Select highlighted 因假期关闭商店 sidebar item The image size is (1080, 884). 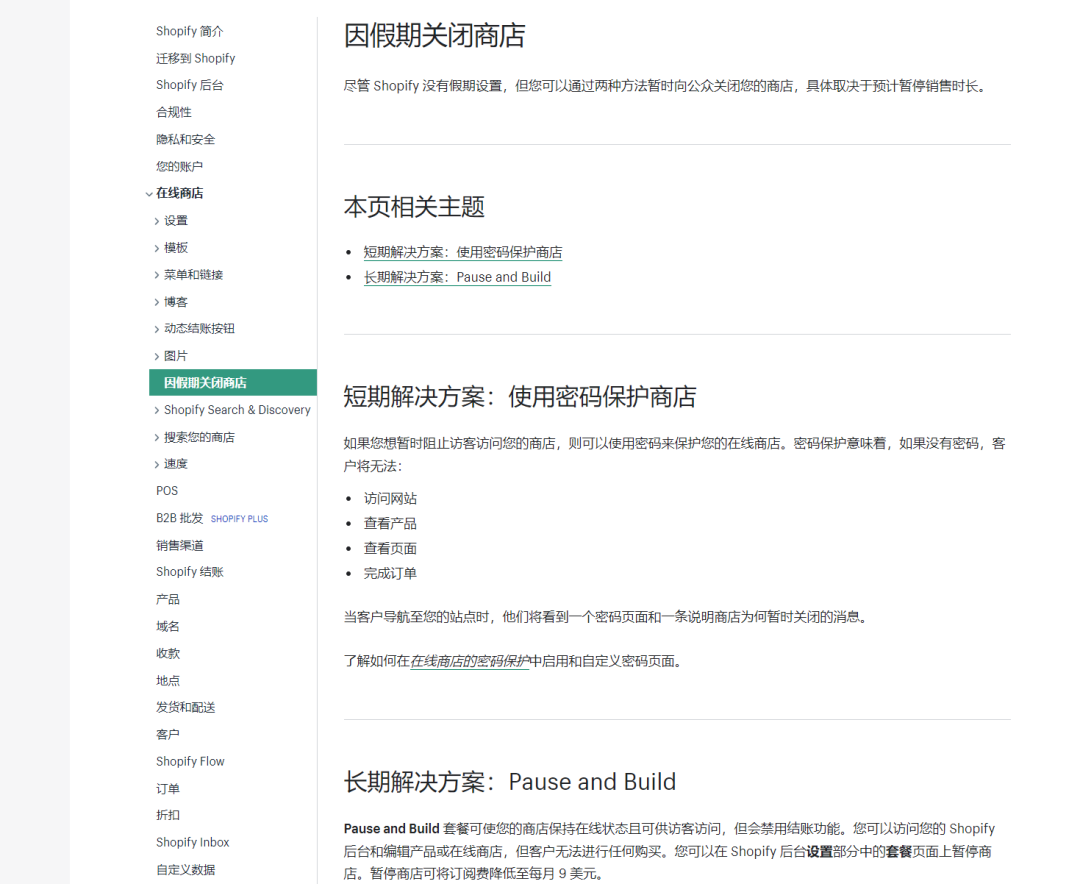233,382
